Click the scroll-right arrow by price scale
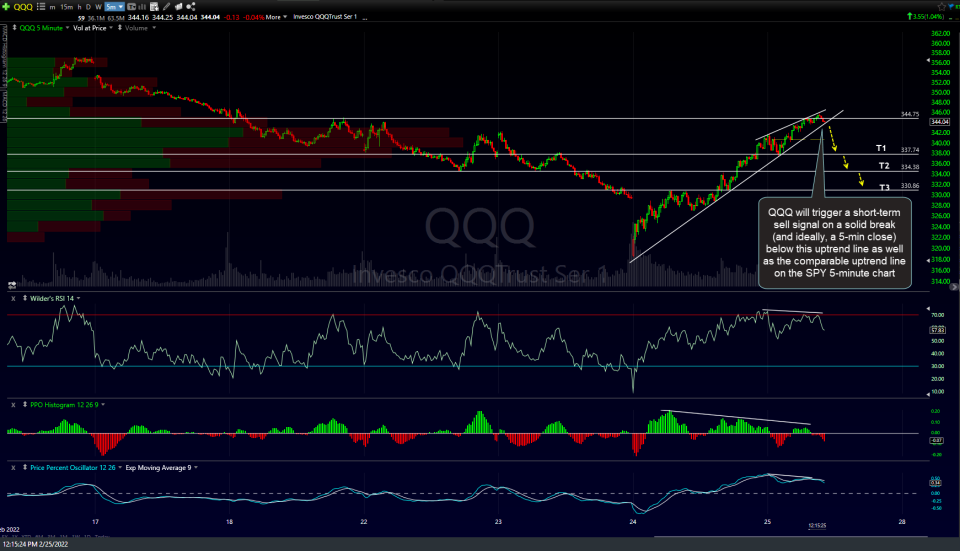Image resolution: width=960 pixels, height=551 pixels. 953,287
